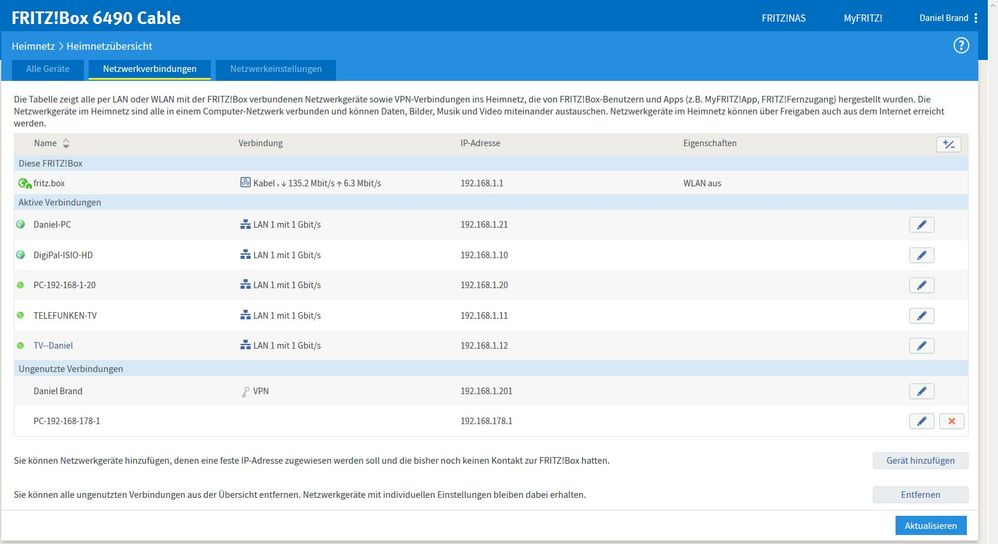Switch to the Alle Geräte tab
This screenshot has width=998, height=544.
[48, 69]
